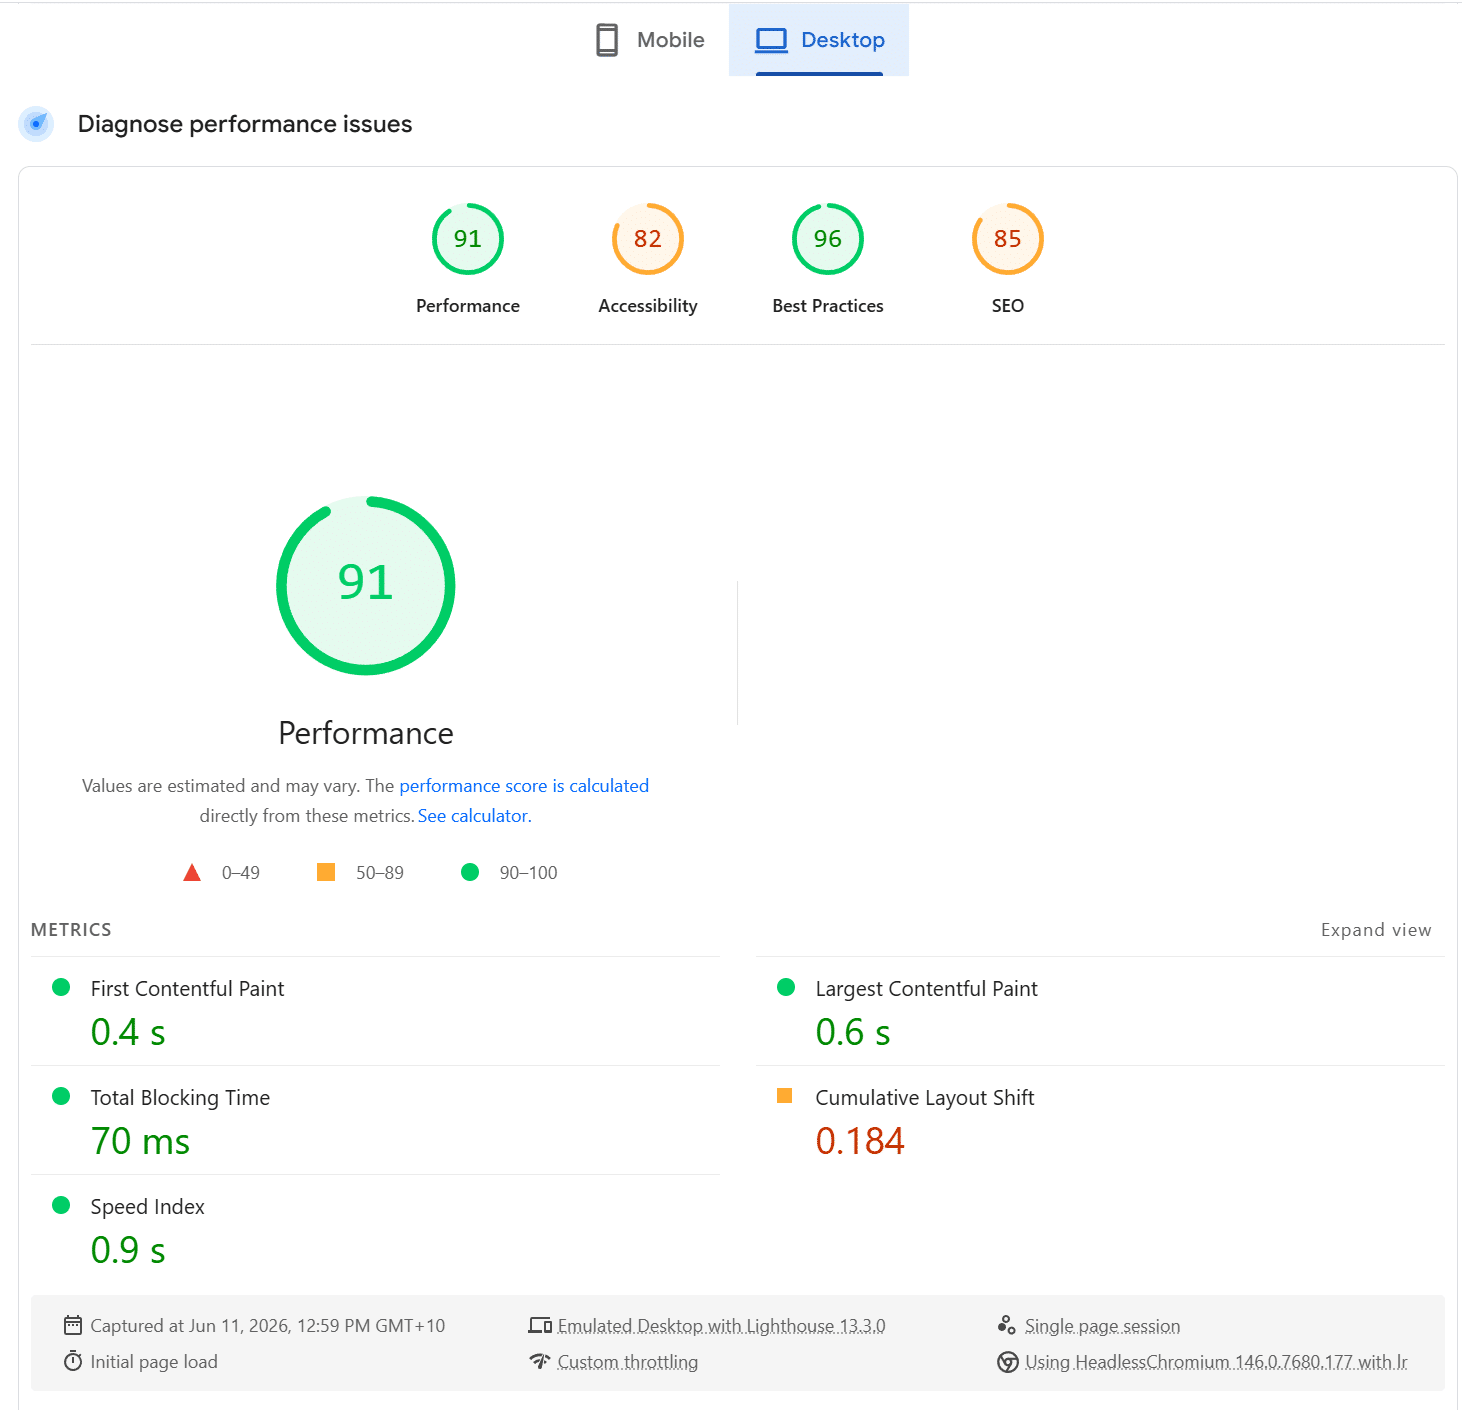Click the METRICS section heading
The height and width of the screenshot is (1410, 1462).
(x=71, y=930)
